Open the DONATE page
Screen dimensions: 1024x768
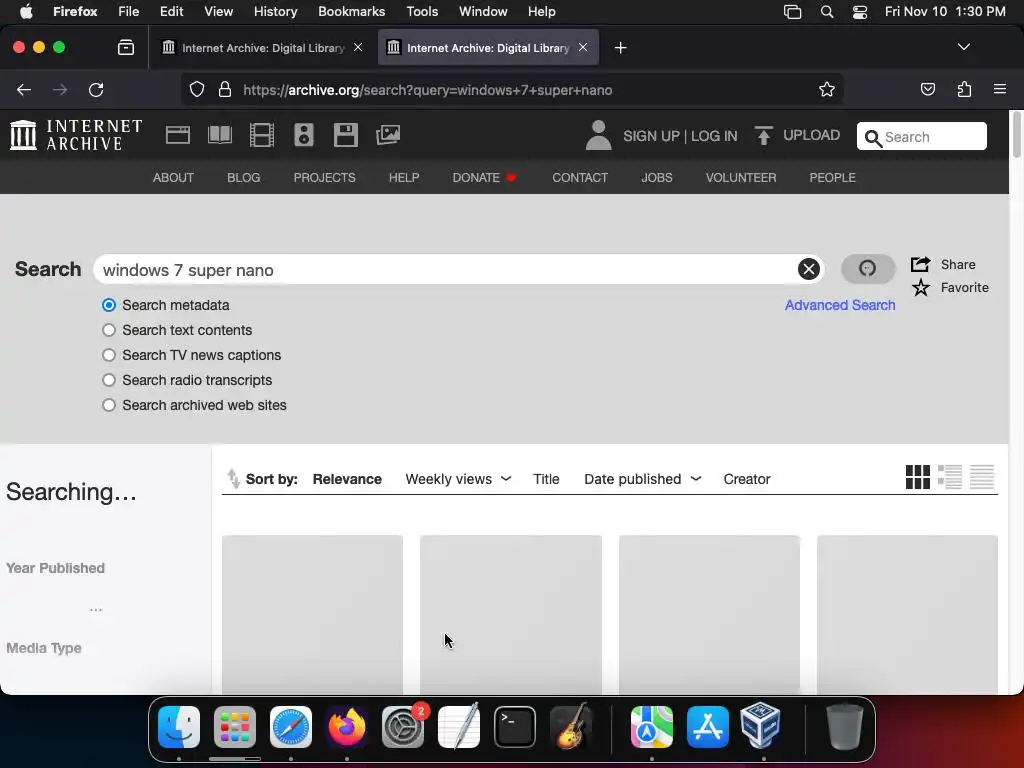pos(484,178)
